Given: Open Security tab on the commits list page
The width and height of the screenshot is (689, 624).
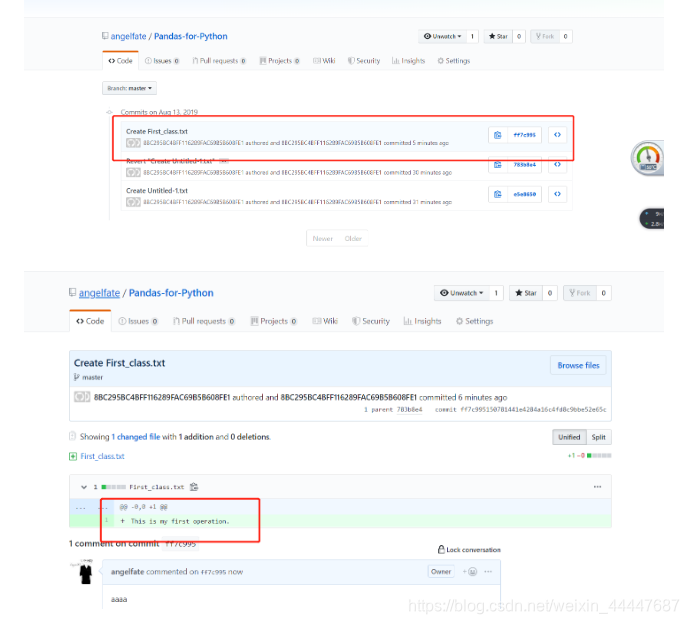Looking at the screenshot, I should coord(364,61).
